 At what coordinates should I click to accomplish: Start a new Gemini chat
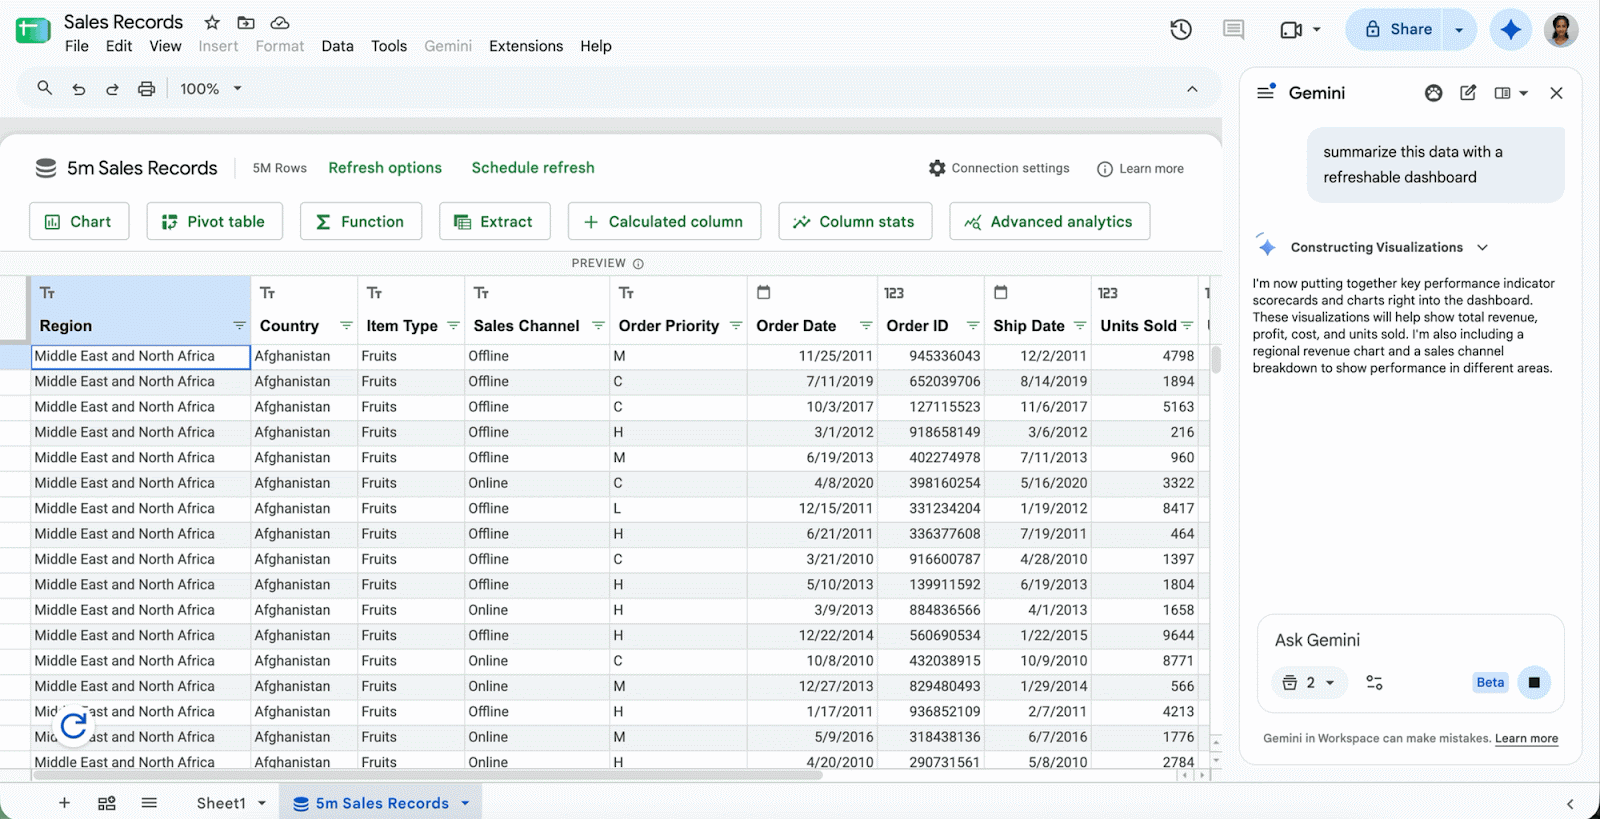(1468, 93)
